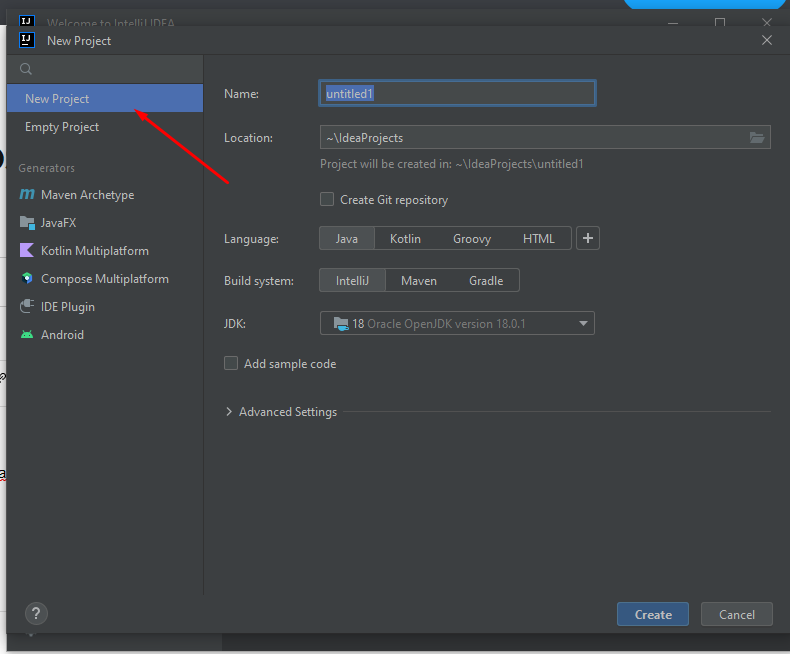
Task: Select HTML as the language
Action: (539, 238)
